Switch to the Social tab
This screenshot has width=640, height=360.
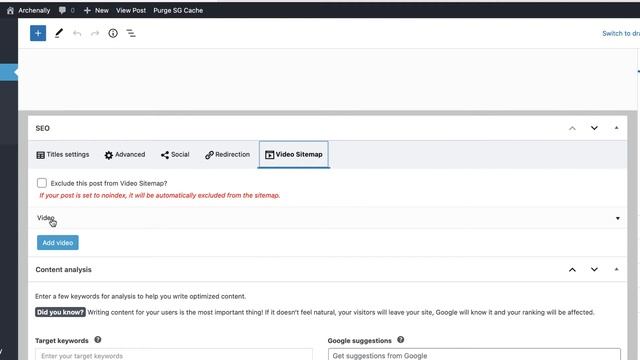(x=175, y=155)
